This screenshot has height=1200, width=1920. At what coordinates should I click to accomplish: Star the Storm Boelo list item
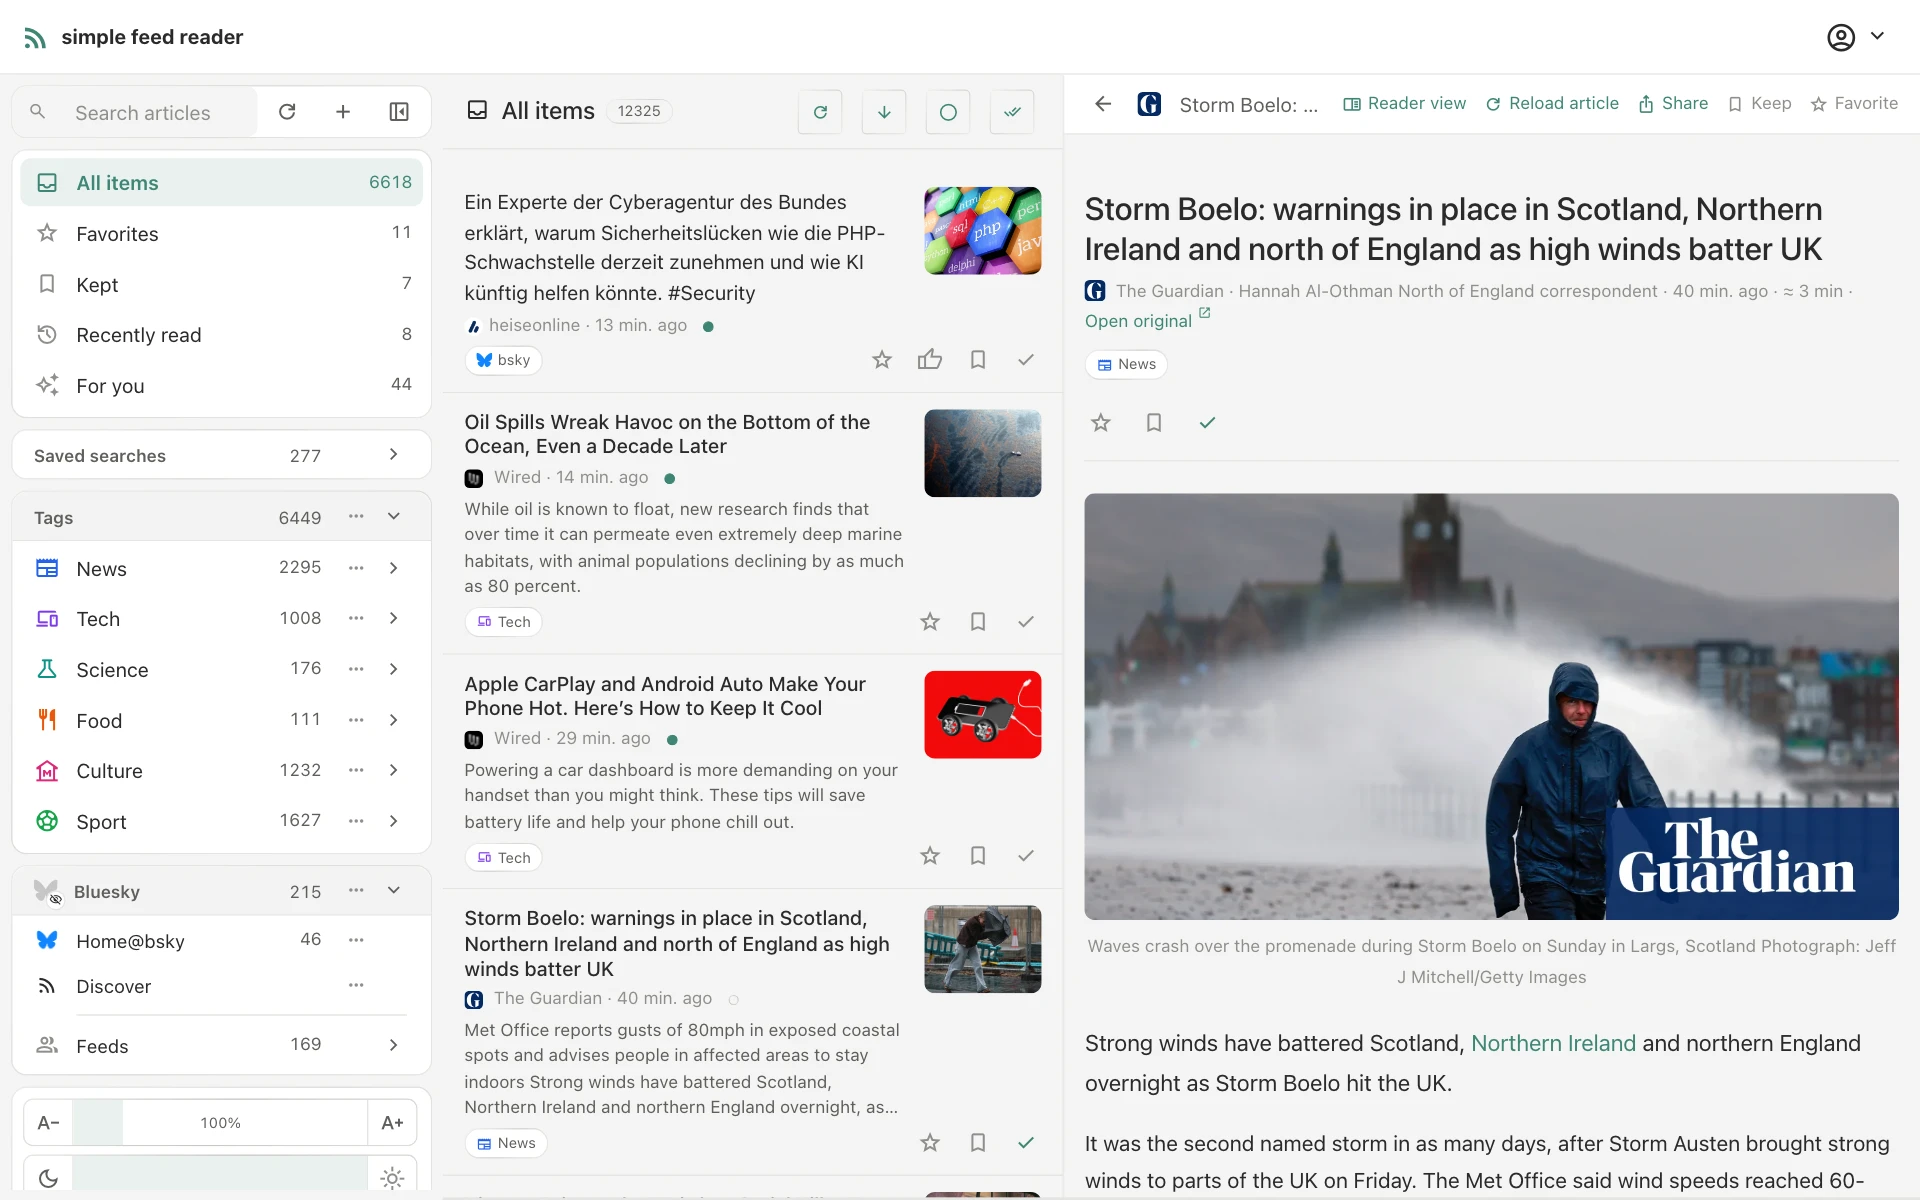[930, 1143]
